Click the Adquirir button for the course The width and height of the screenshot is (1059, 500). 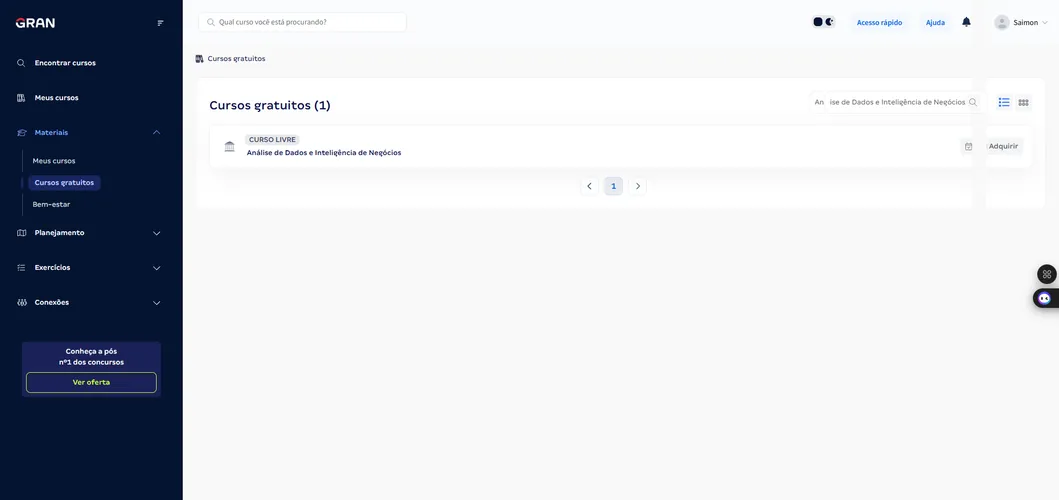[1003, 146]
